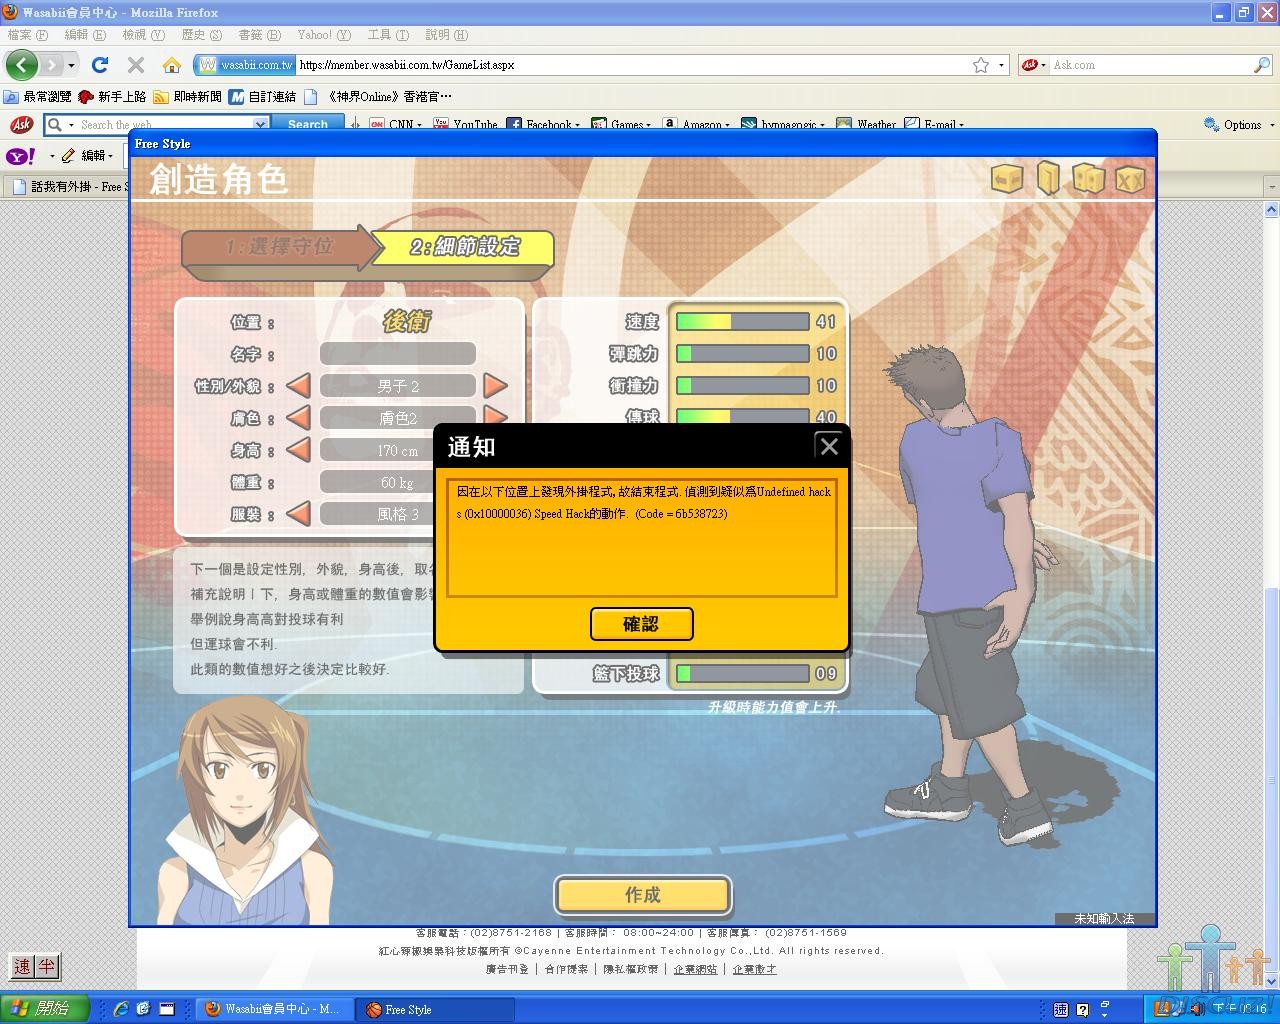
Task: Click the Yahoo toolbar pencil edit icon
Action: click(x=69, y=156)
